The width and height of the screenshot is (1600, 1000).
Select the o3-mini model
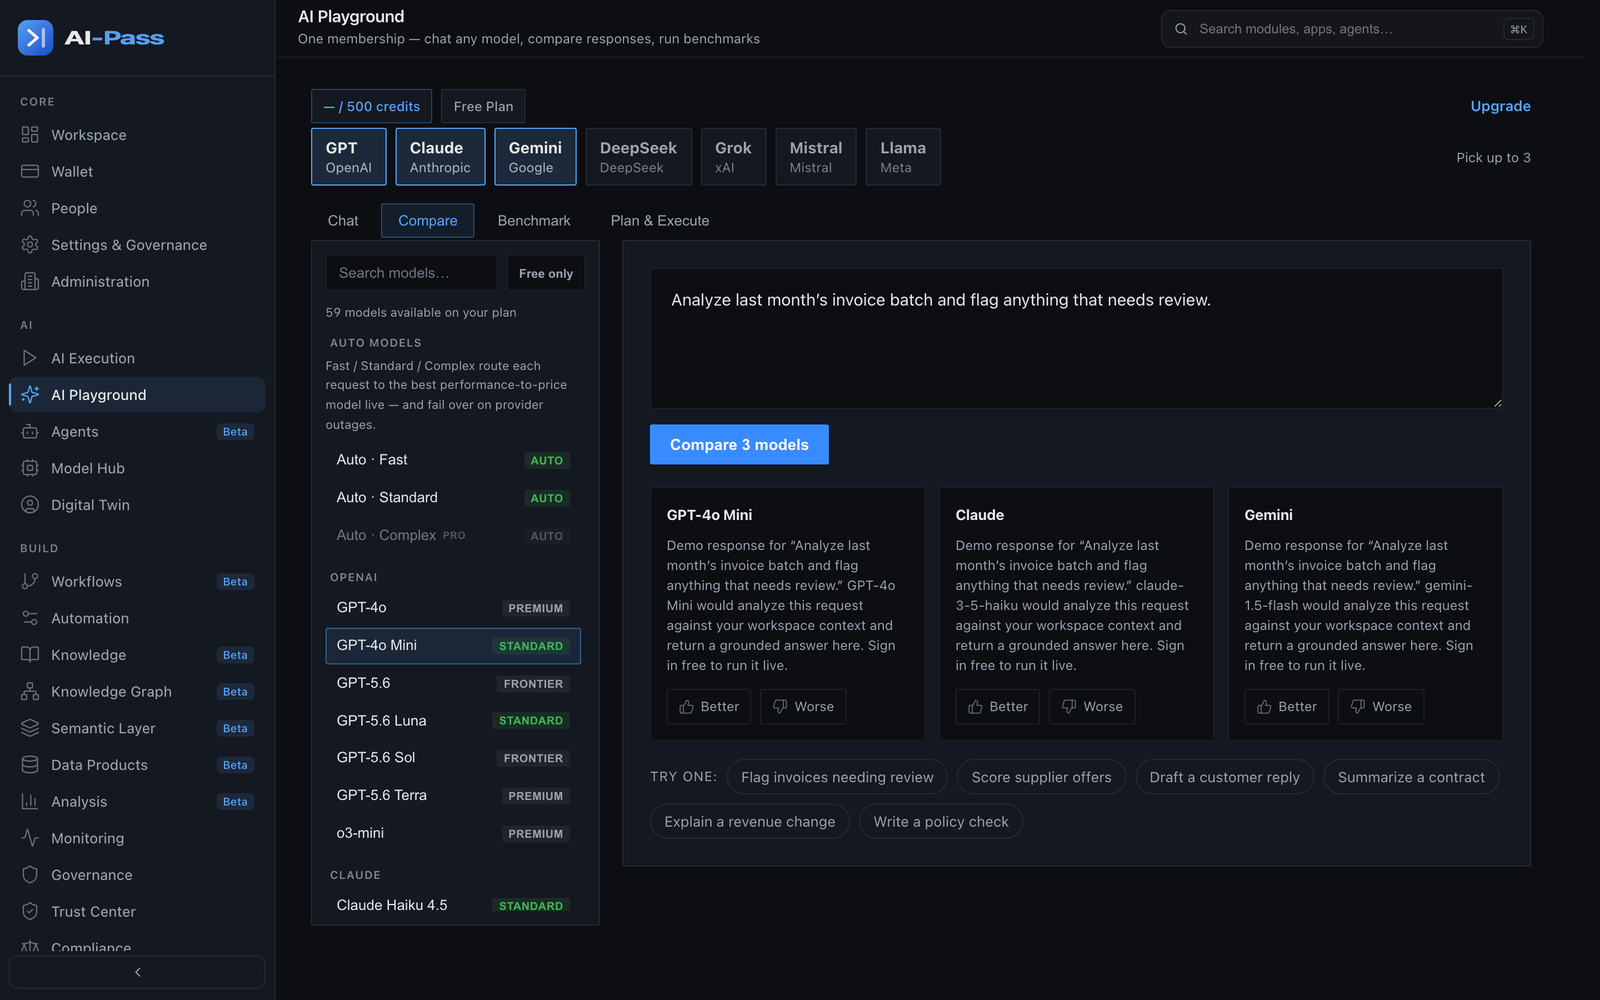click(453, 833)
